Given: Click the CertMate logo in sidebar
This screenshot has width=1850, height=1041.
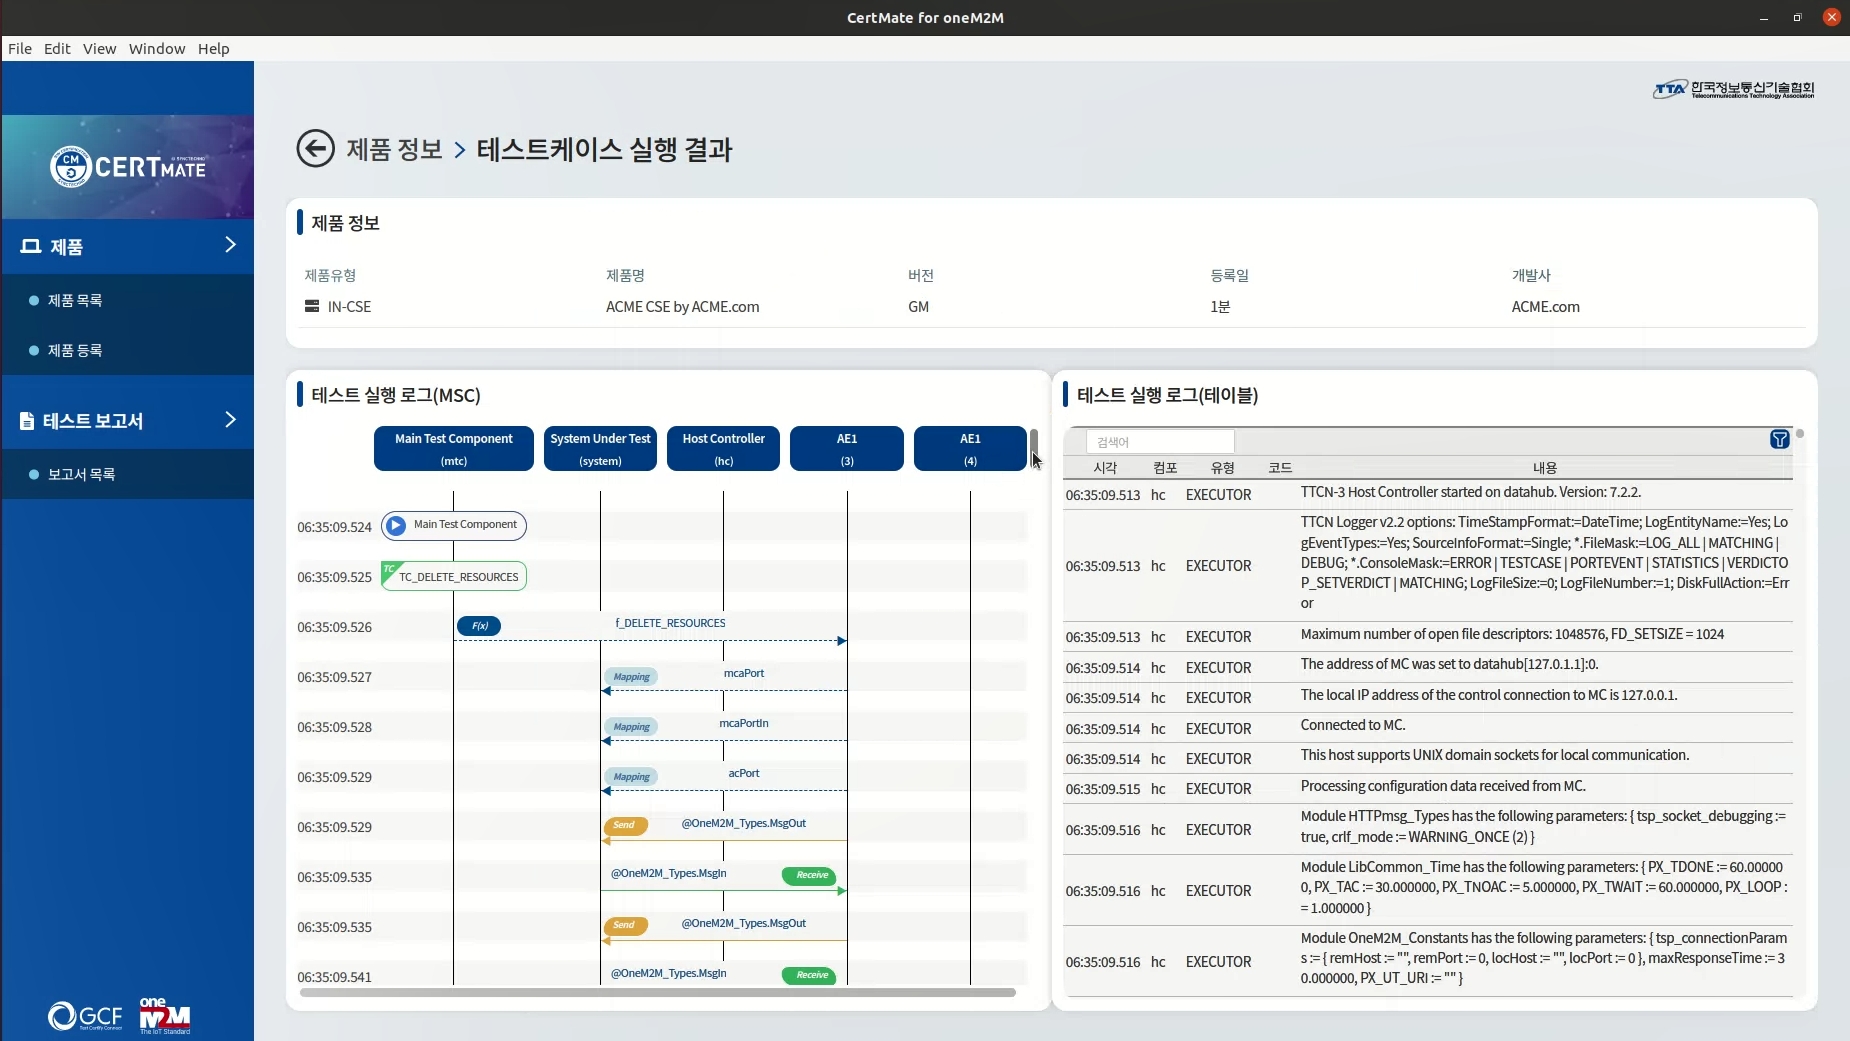Looking at the screenshot, I should tap(128, 167).
